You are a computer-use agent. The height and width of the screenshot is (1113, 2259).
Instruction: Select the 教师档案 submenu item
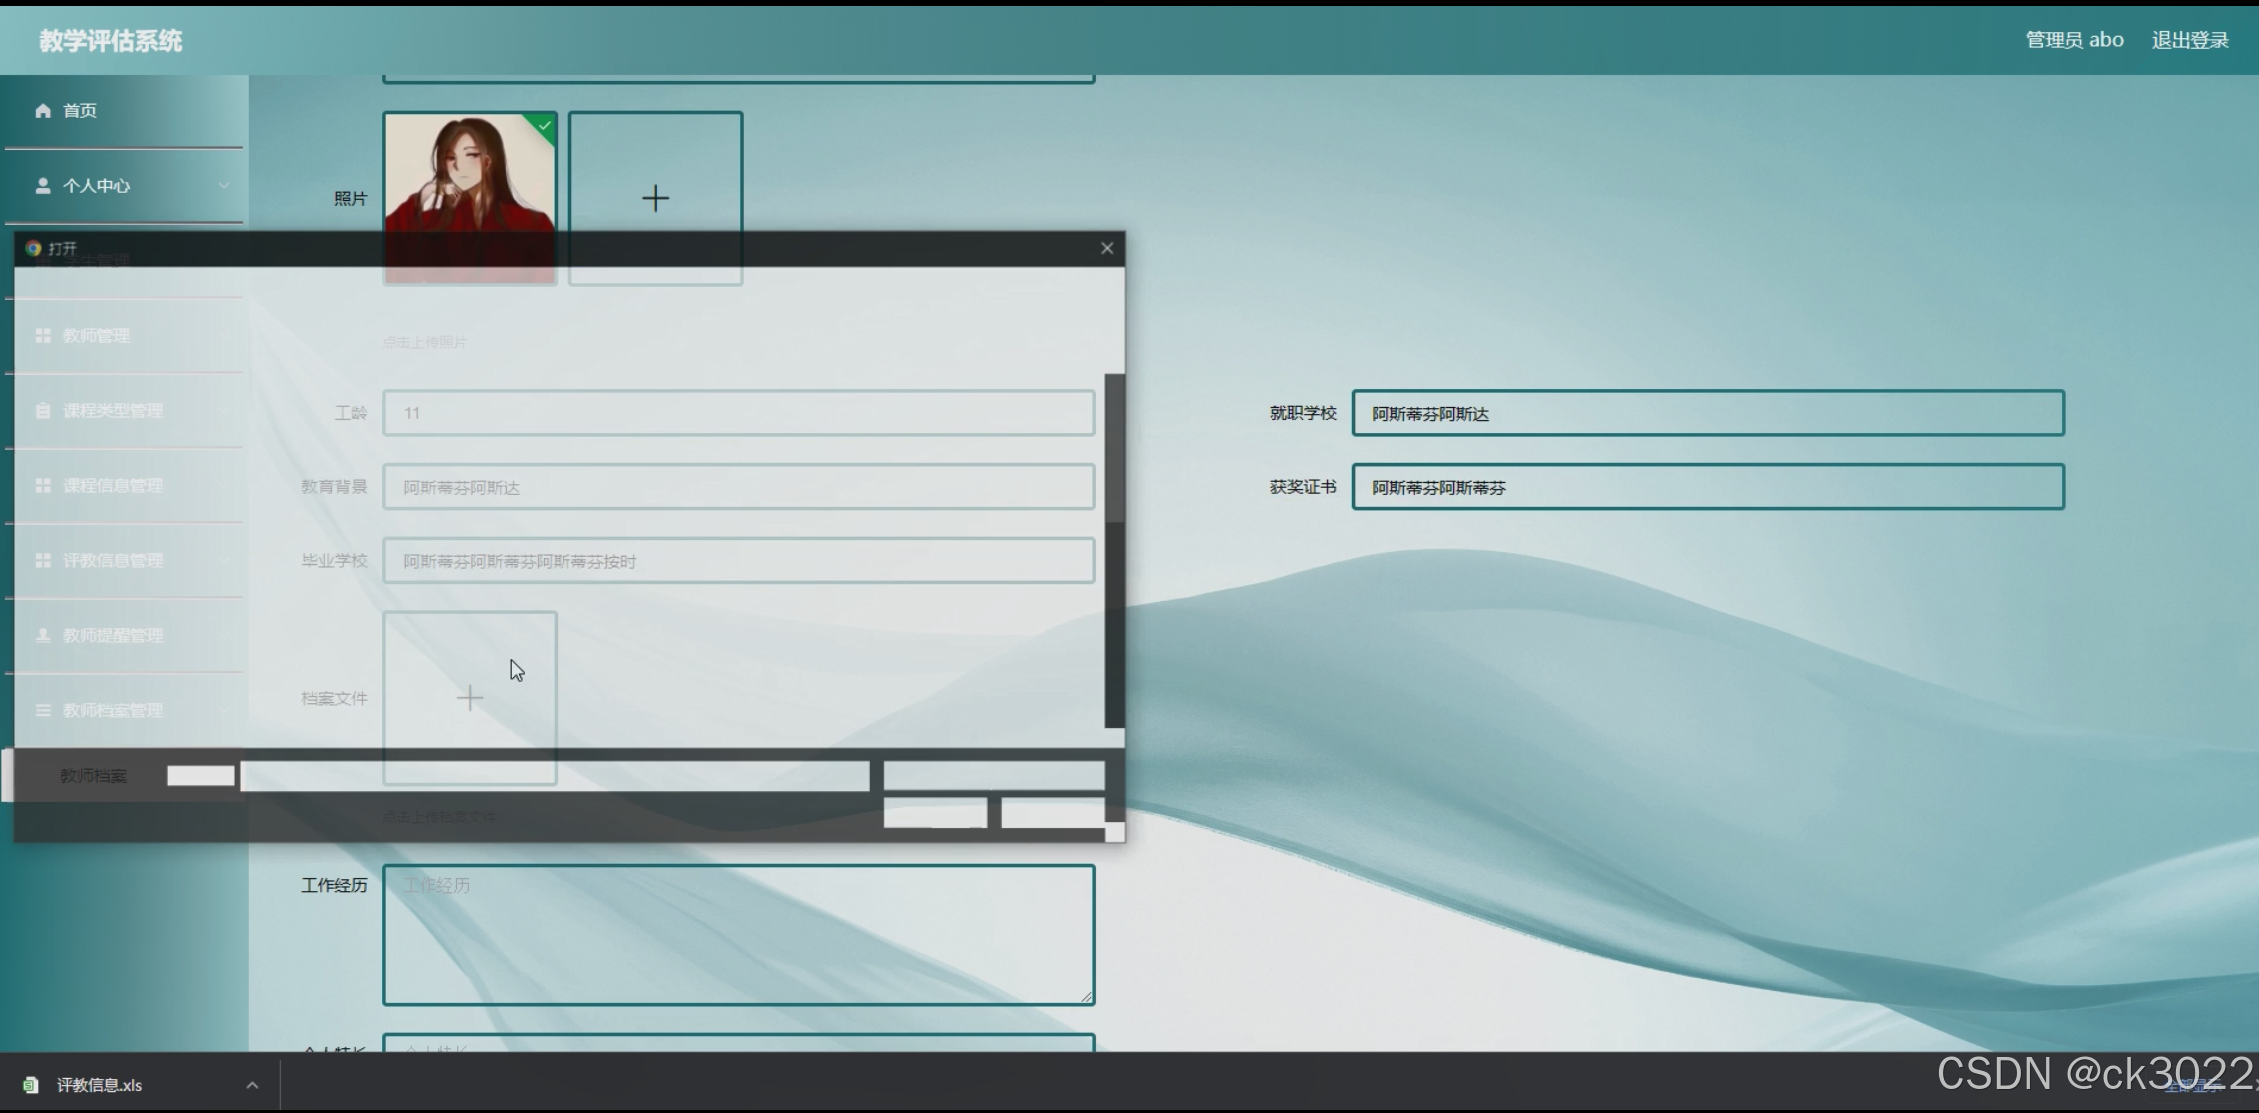pos(93,776)
